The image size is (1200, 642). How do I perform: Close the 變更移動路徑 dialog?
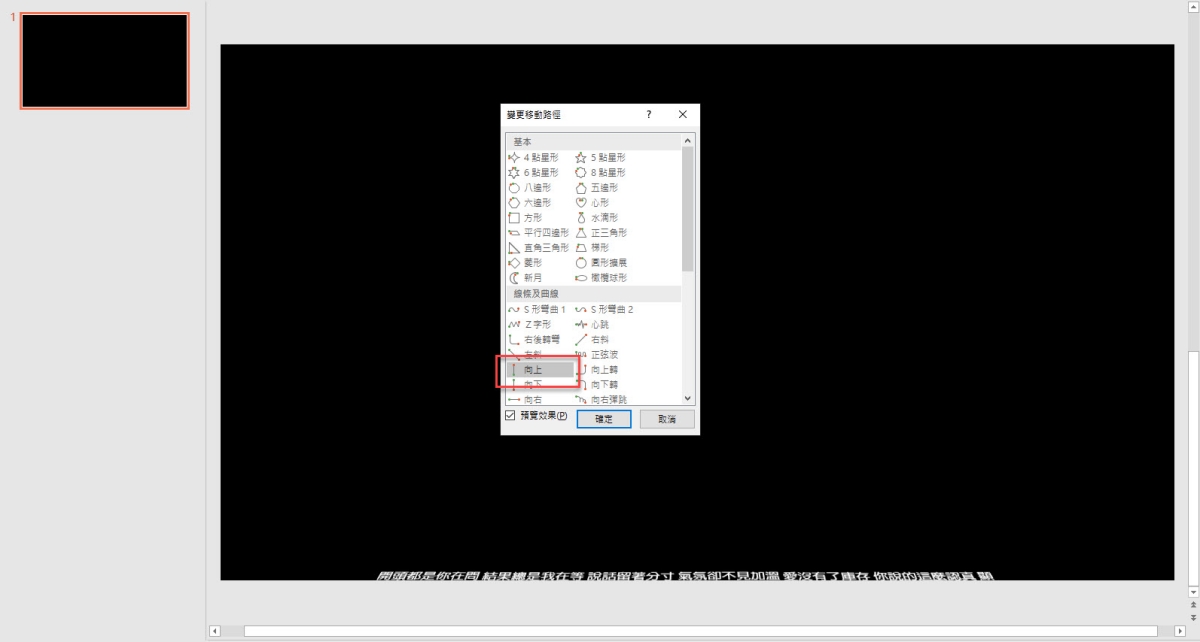pos(683,115)
